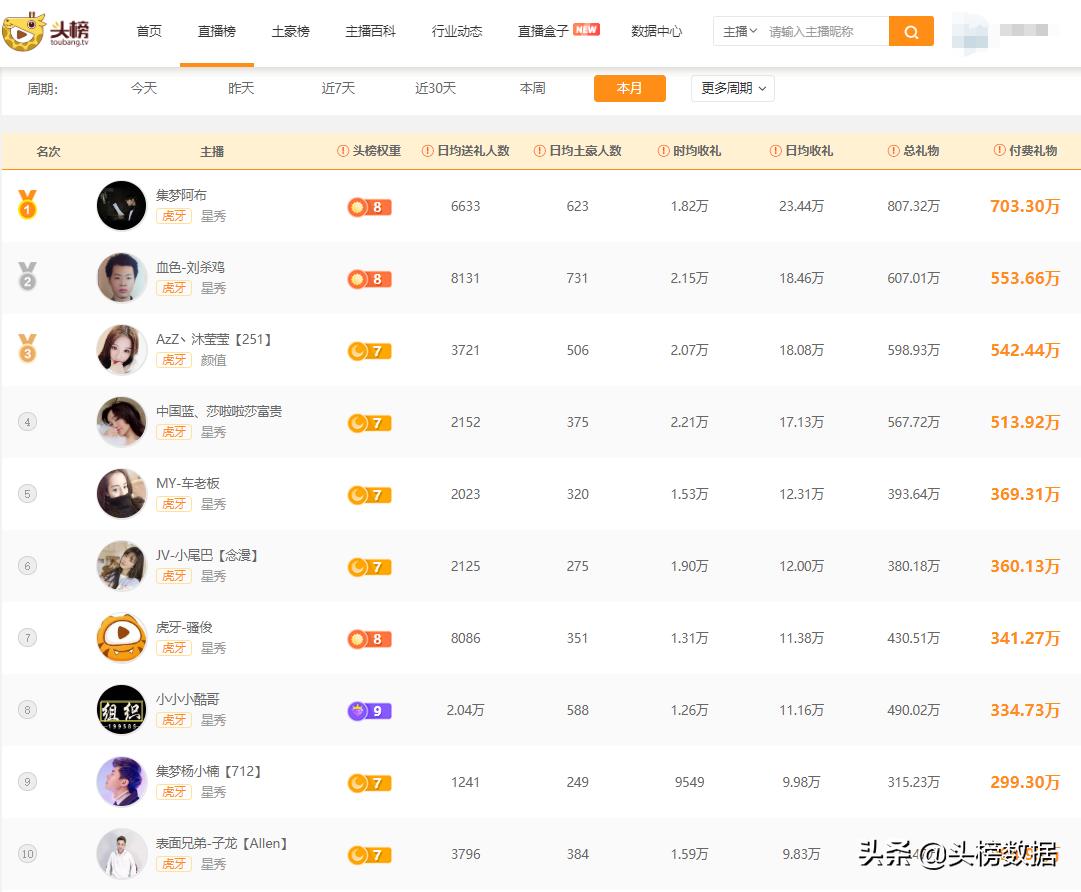Click the orange search magnifier button

pos(911,32)
